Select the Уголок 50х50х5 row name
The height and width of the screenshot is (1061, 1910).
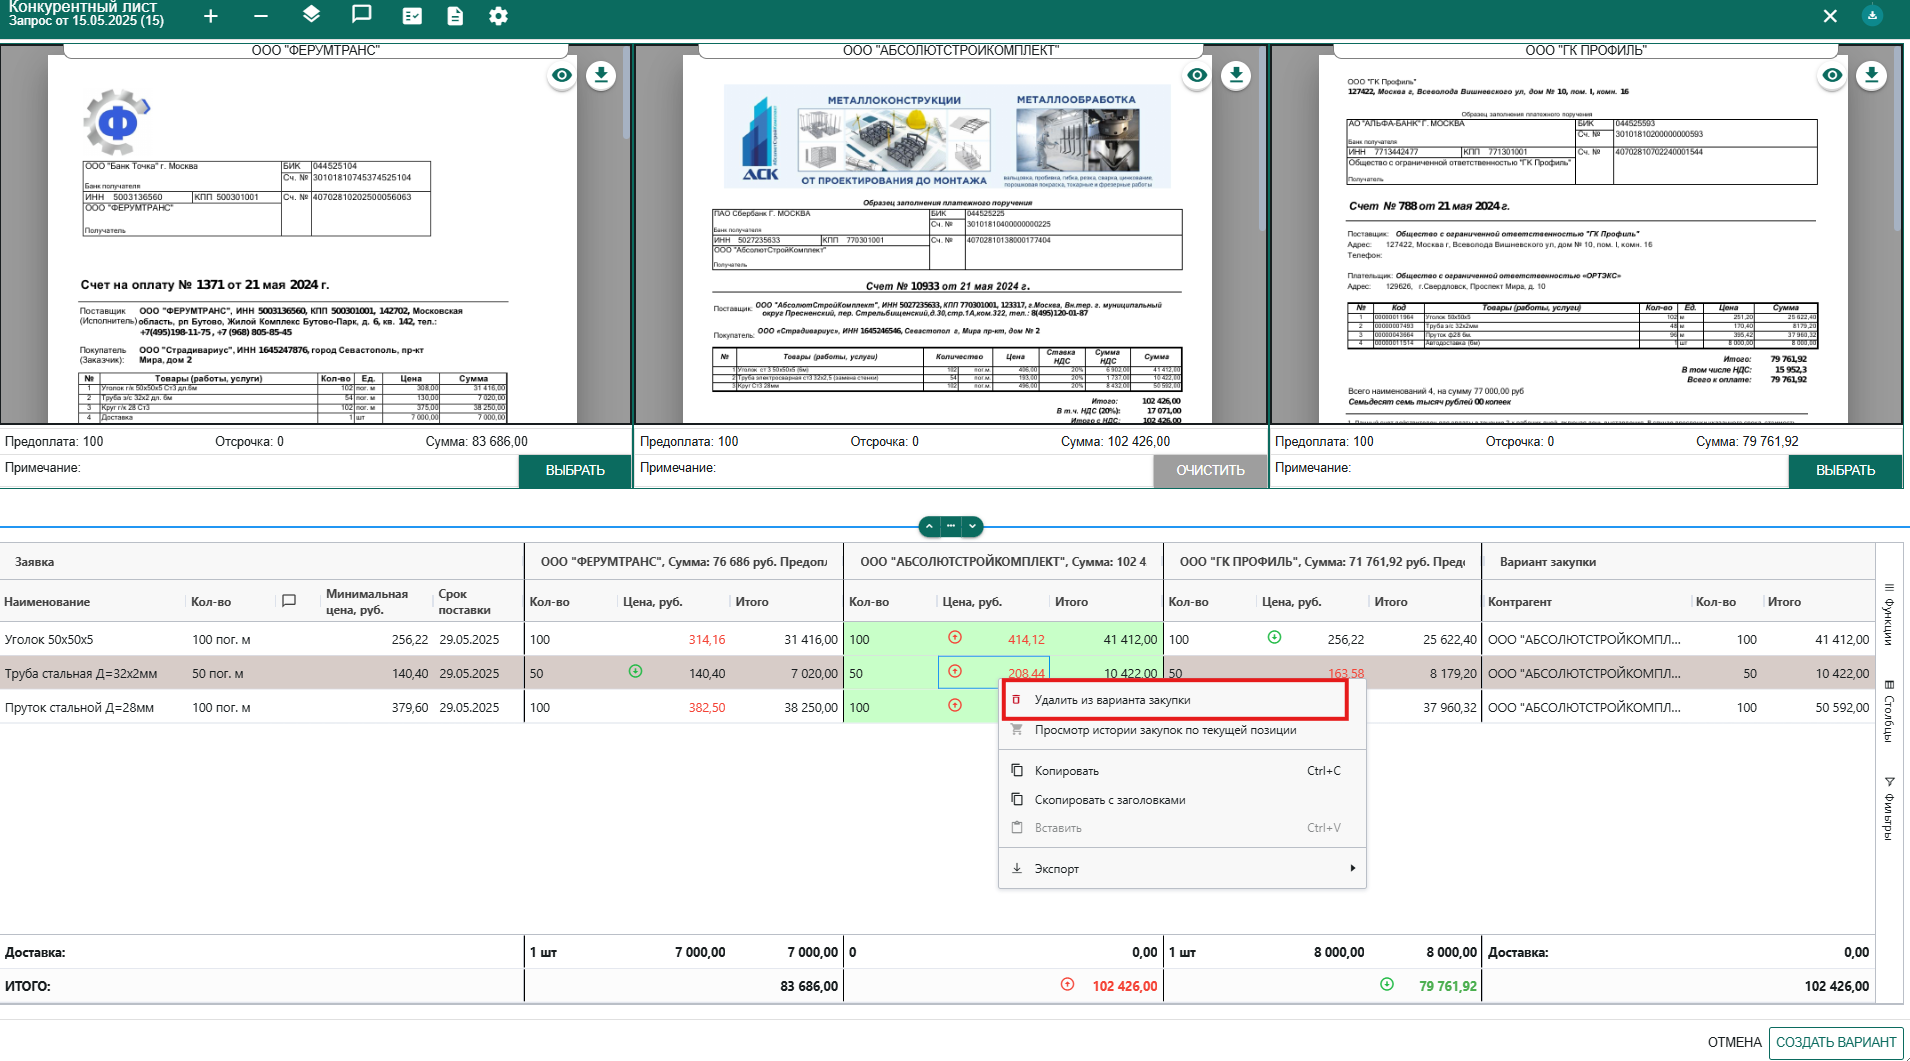pyautogui.click(x=49, y=639)
